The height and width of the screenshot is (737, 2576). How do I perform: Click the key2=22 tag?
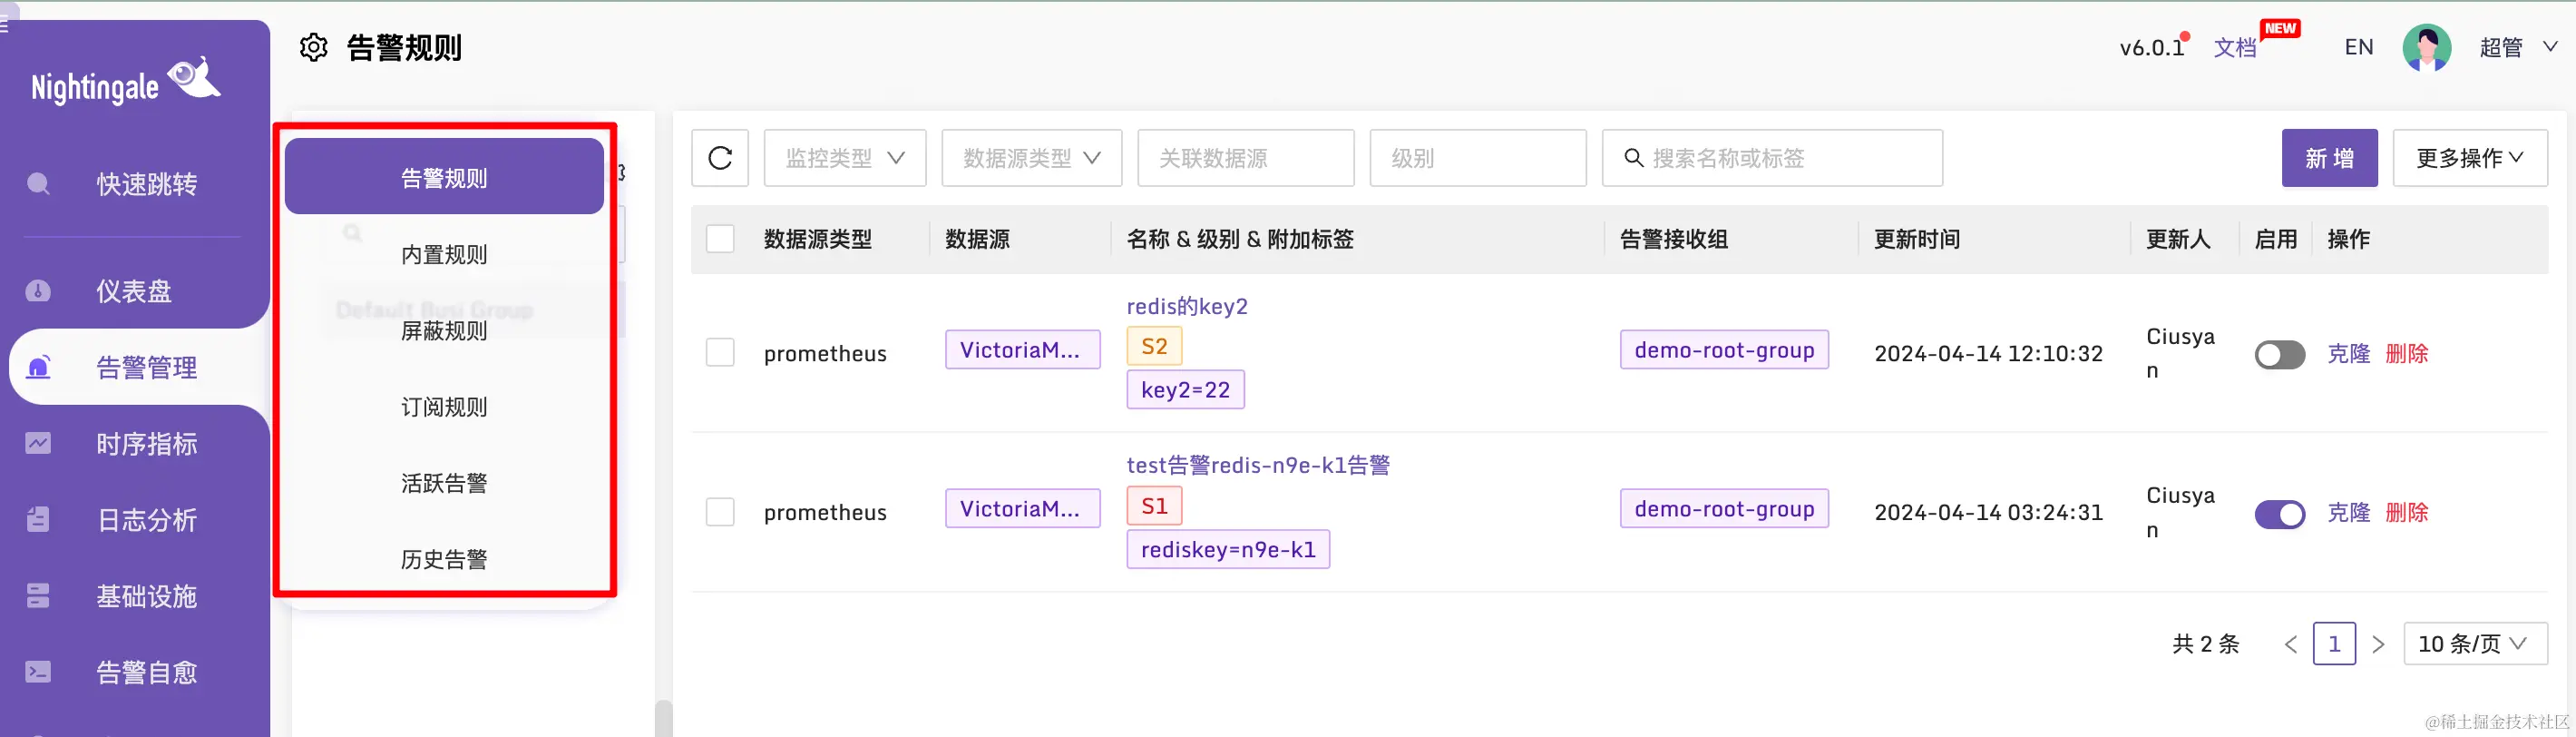1185,390
